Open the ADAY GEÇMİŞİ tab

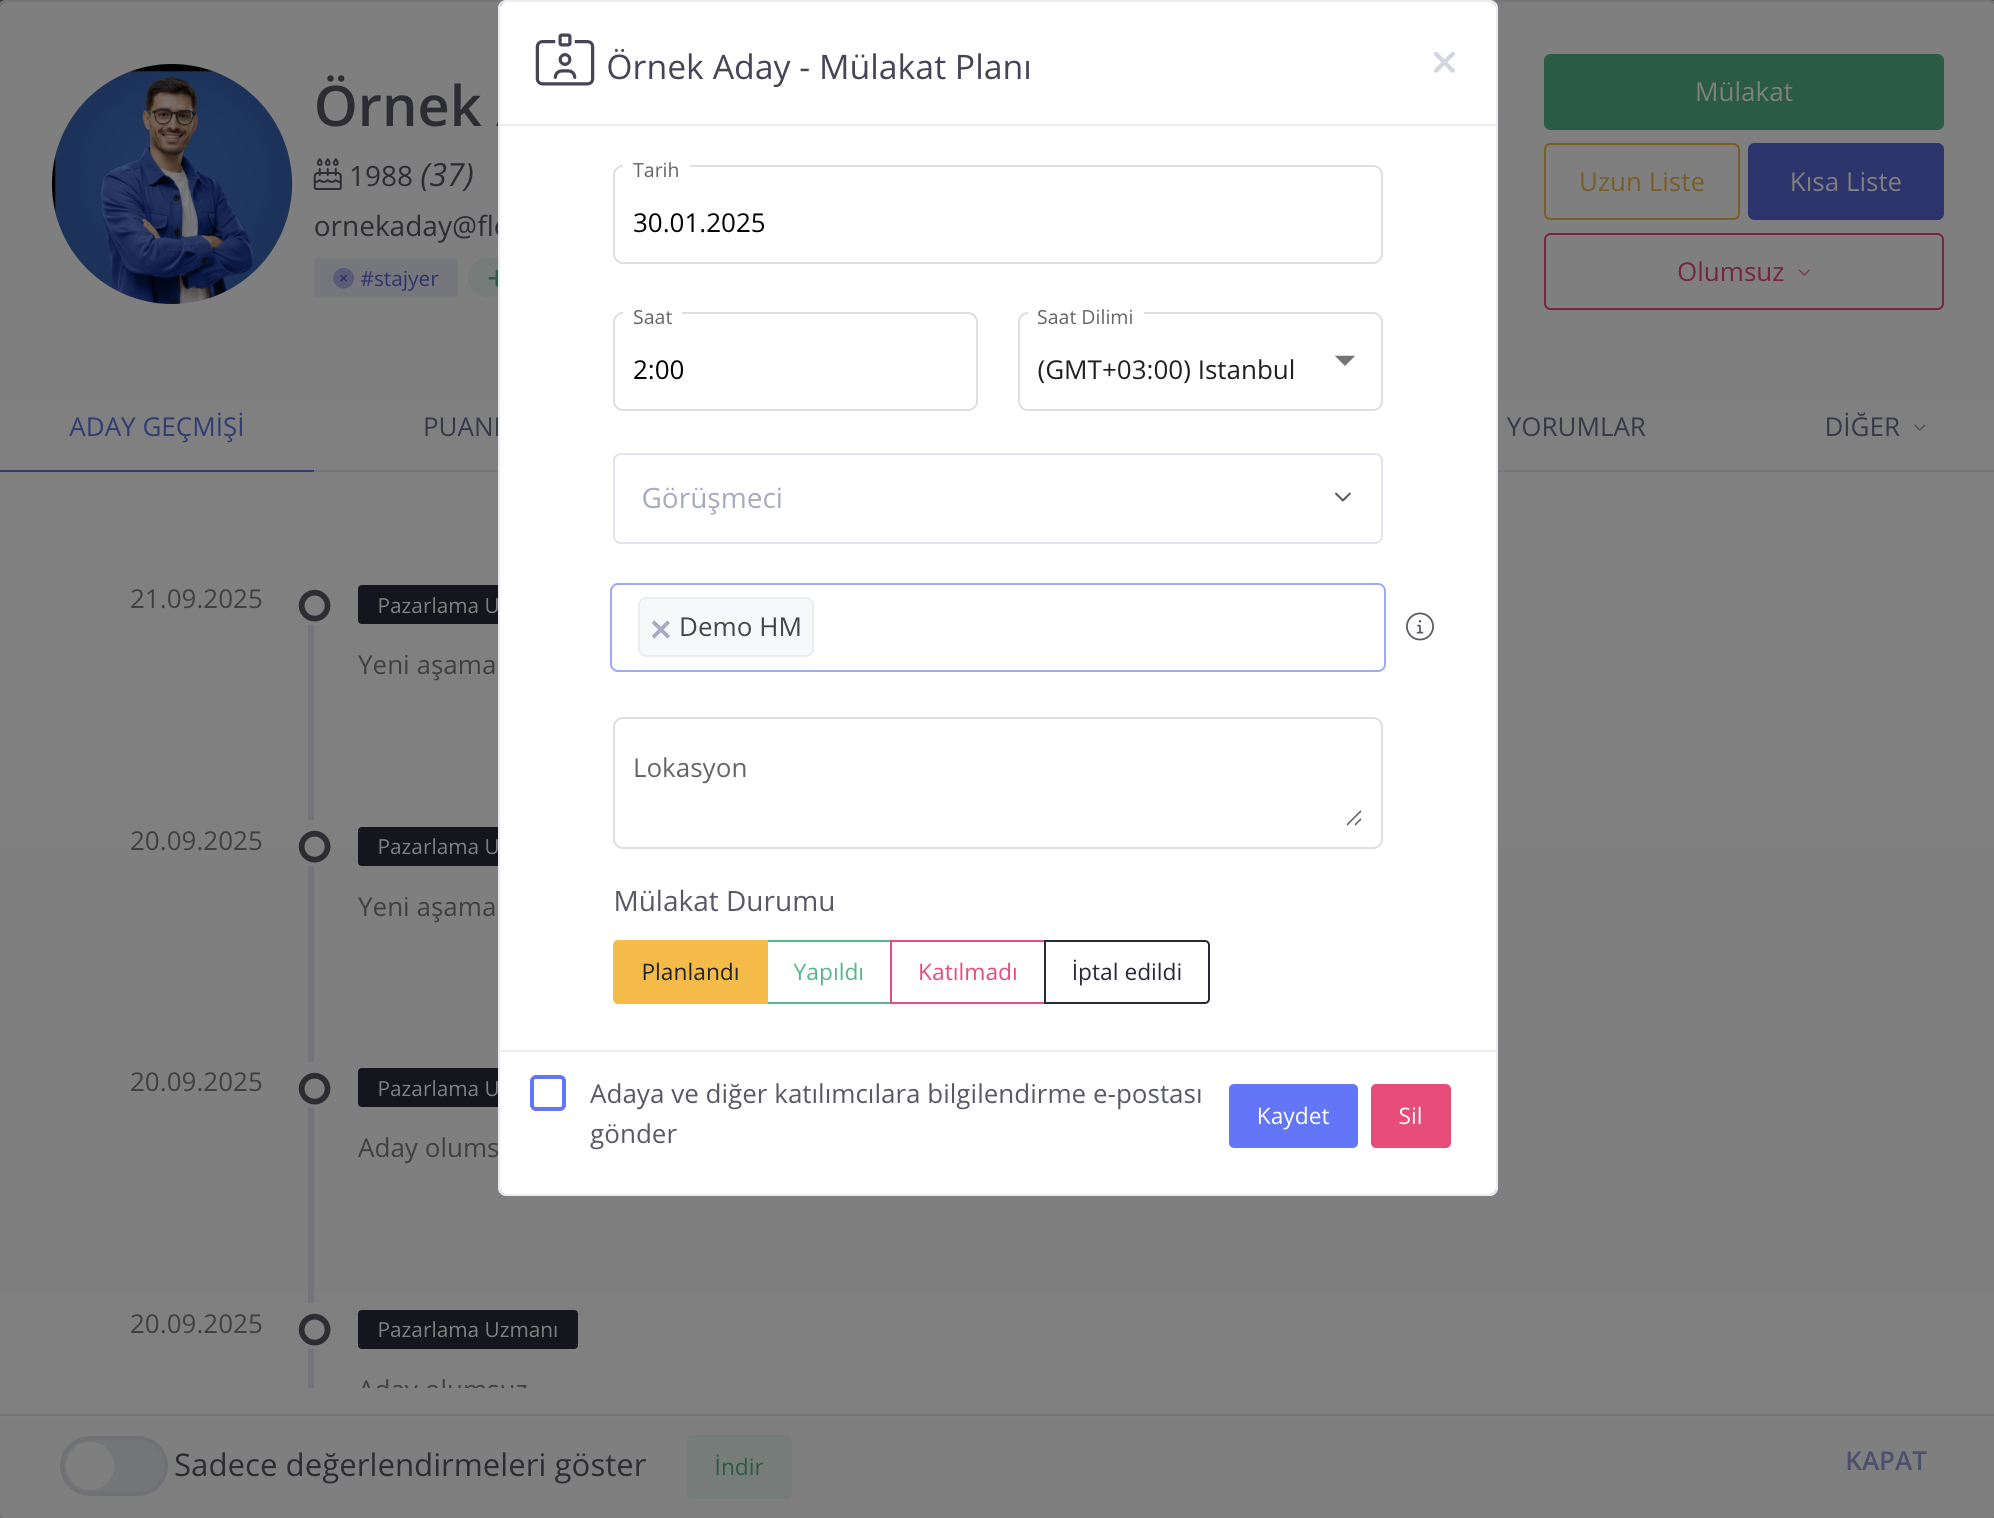(156, 427)
